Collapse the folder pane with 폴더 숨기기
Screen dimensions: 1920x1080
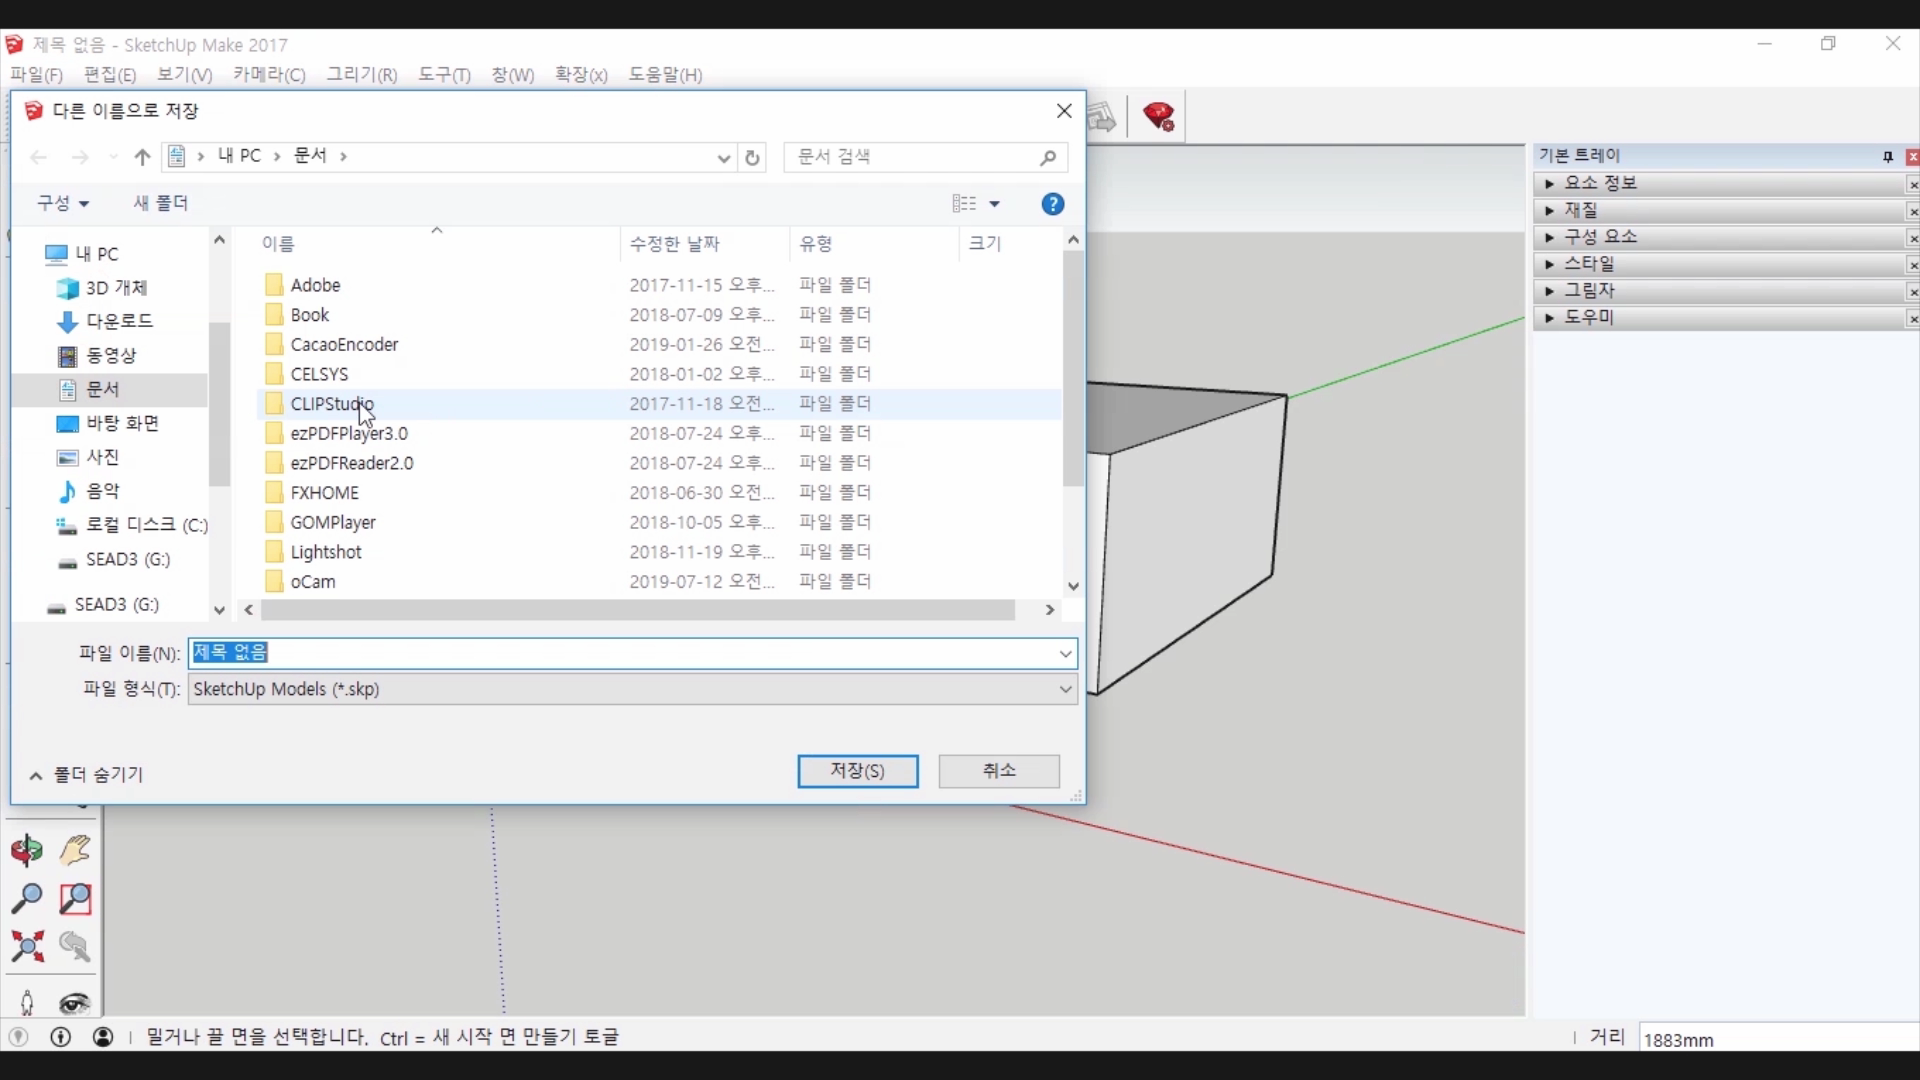[87, 775]
